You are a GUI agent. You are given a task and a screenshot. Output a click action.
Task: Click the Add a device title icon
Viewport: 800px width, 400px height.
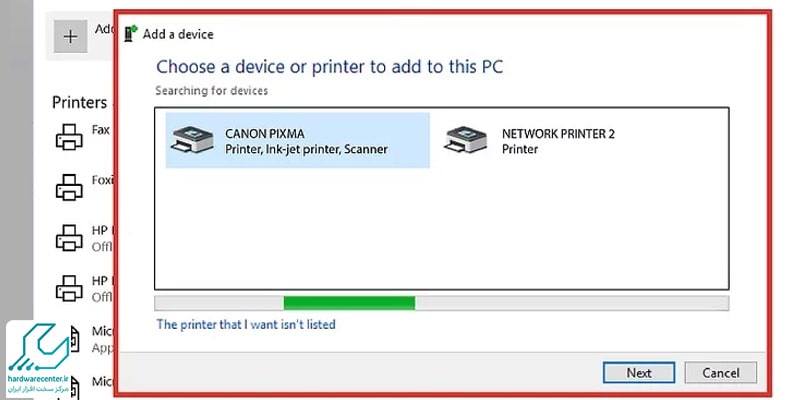coord(131,34)
